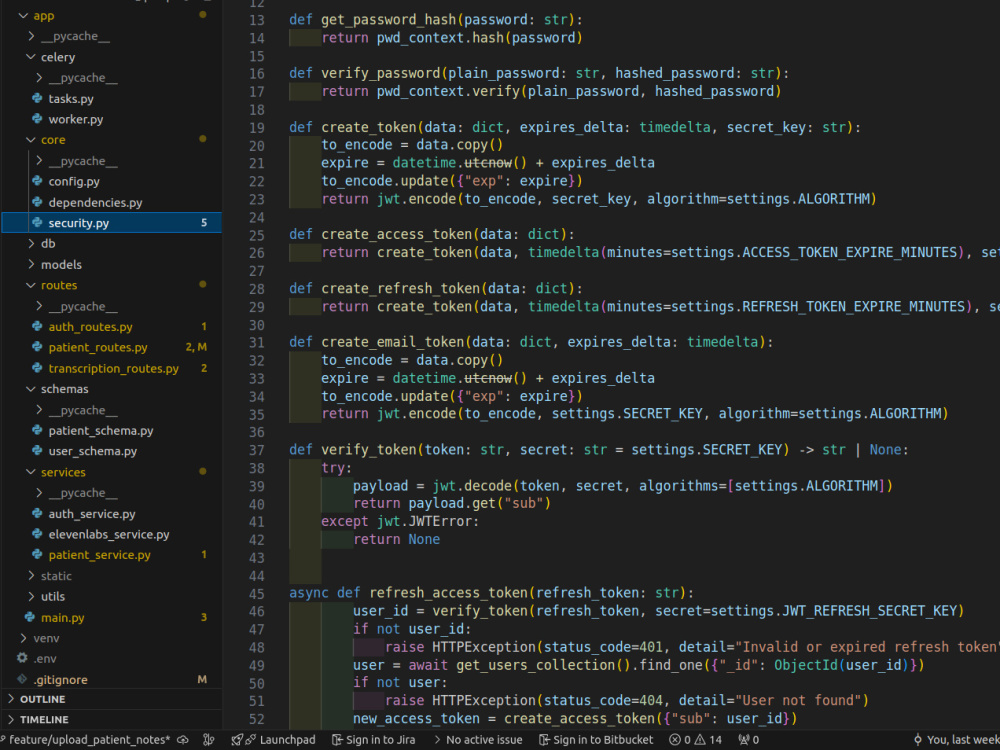Image resolution: width=1000 pixels, height=750 pixels.
Task: Click the Python icon beside transcription_routes.py
Action: (x=38, y=368)
